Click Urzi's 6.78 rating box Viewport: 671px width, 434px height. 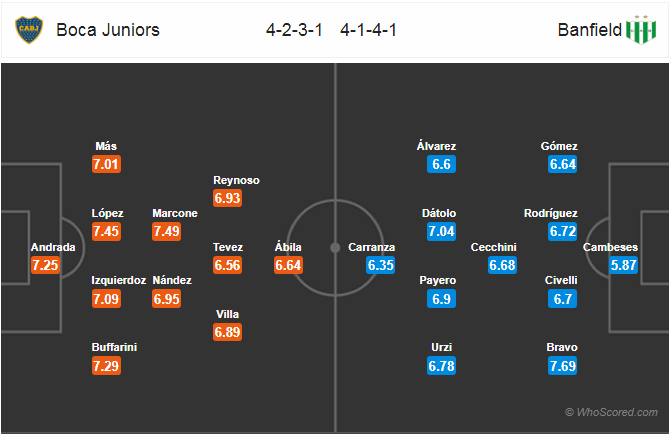point(441,366)
